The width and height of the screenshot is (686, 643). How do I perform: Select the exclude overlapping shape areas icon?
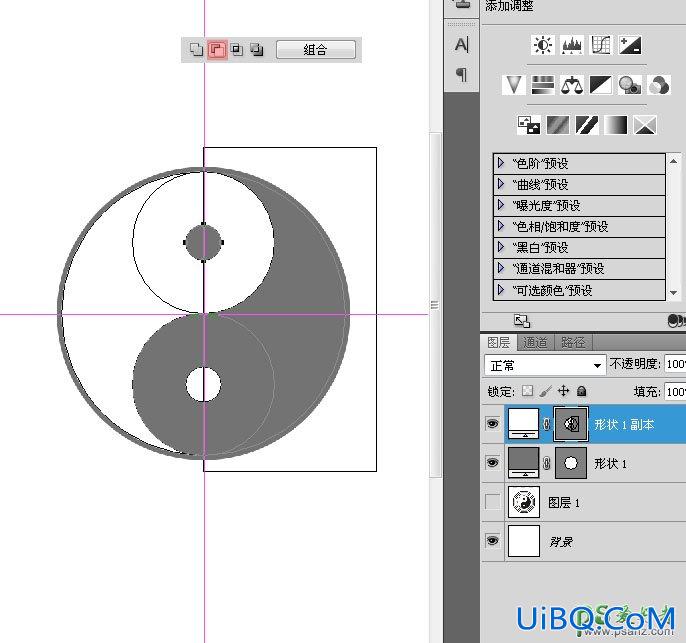[257, 49]
